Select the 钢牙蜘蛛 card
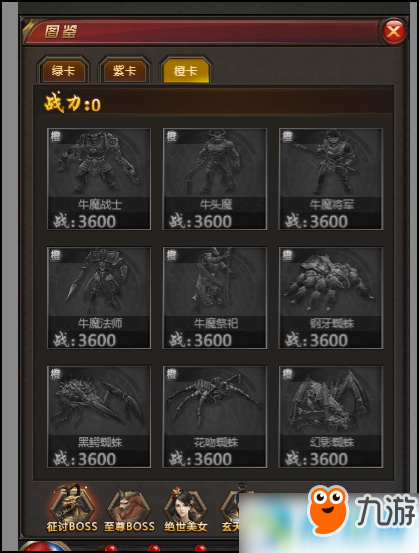Screen dimensions: 419x553 click(x=331, y=298)
